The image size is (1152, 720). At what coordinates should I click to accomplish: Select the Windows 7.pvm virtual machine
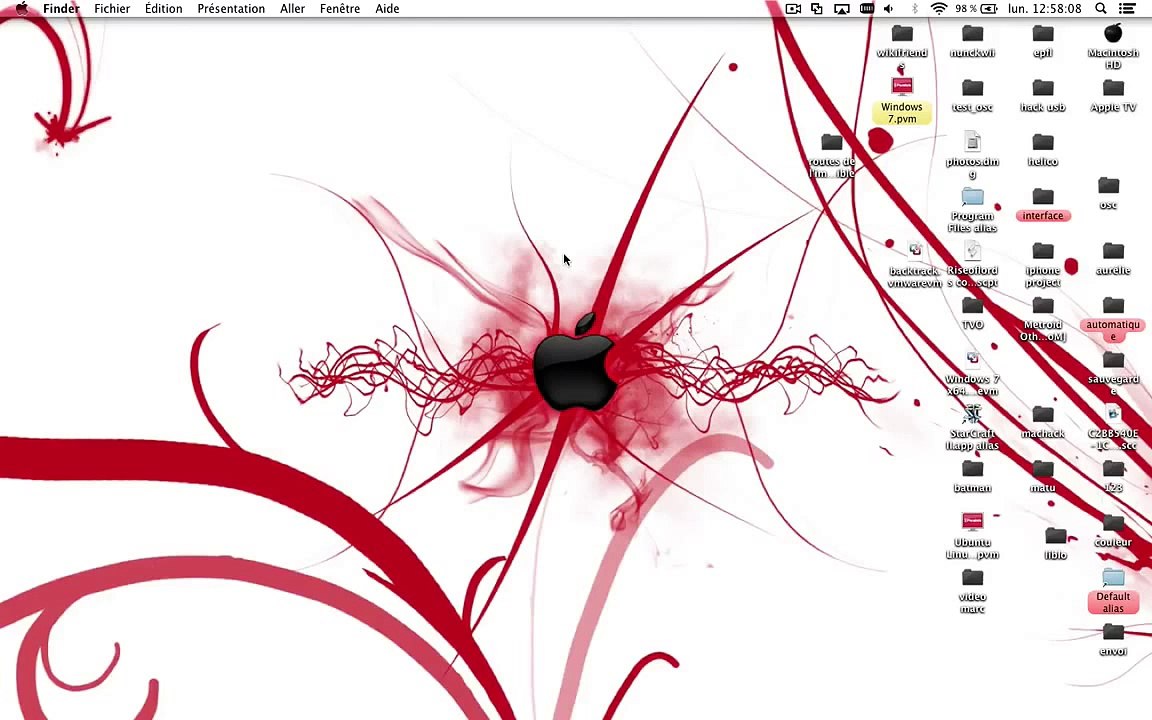click(902, 87)
